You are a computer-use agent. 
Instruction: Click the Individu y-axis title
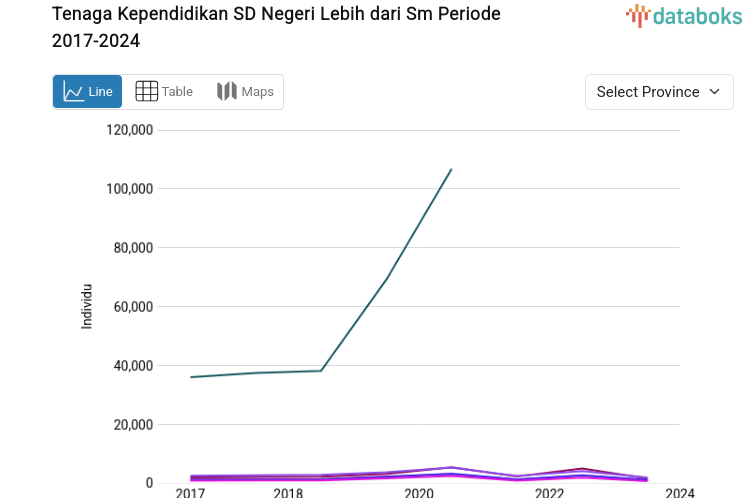pos(87,307)
